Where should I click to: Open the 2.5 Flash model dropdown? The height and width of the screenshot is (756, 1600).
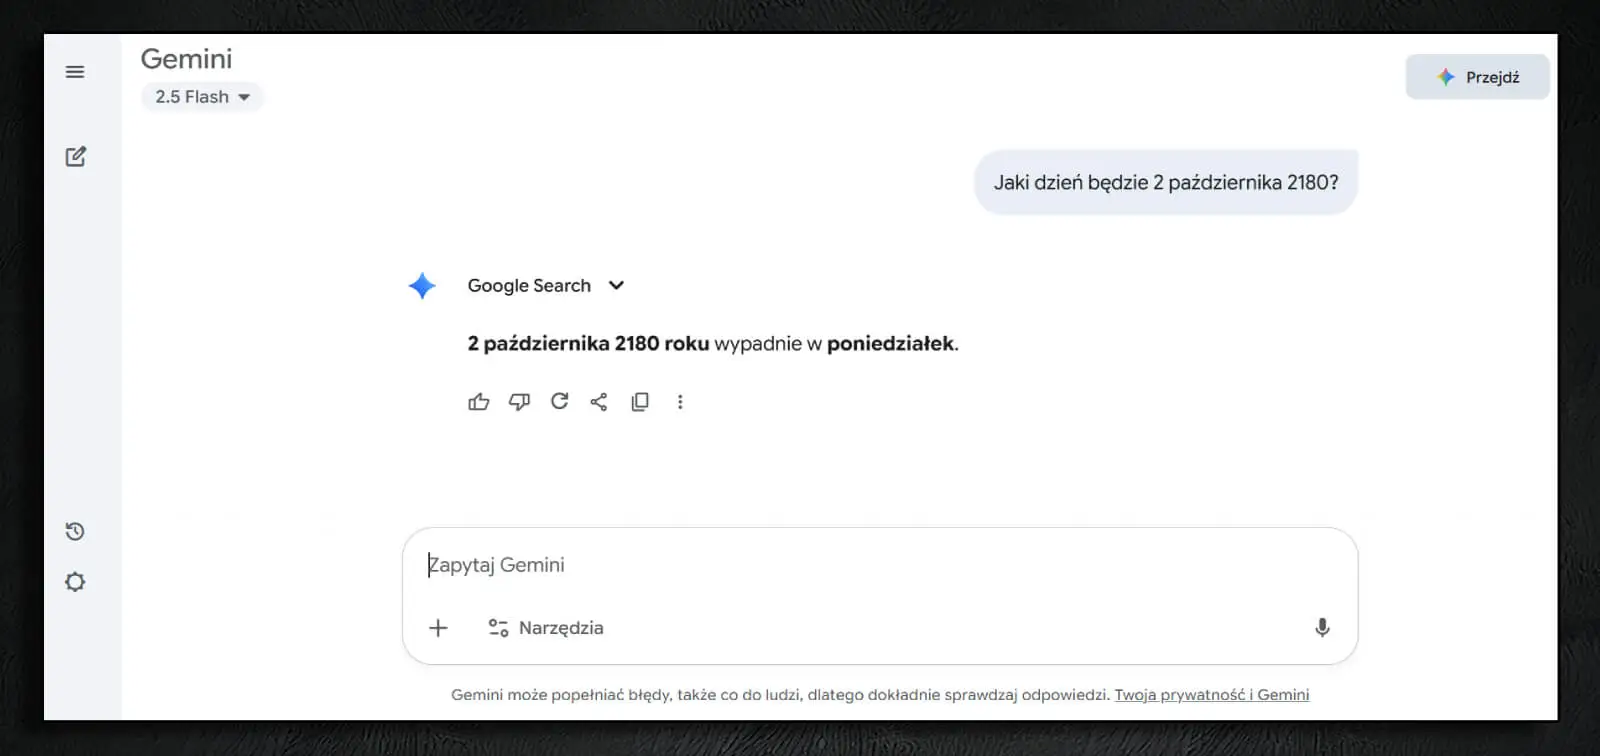click(x=202, y=97)
